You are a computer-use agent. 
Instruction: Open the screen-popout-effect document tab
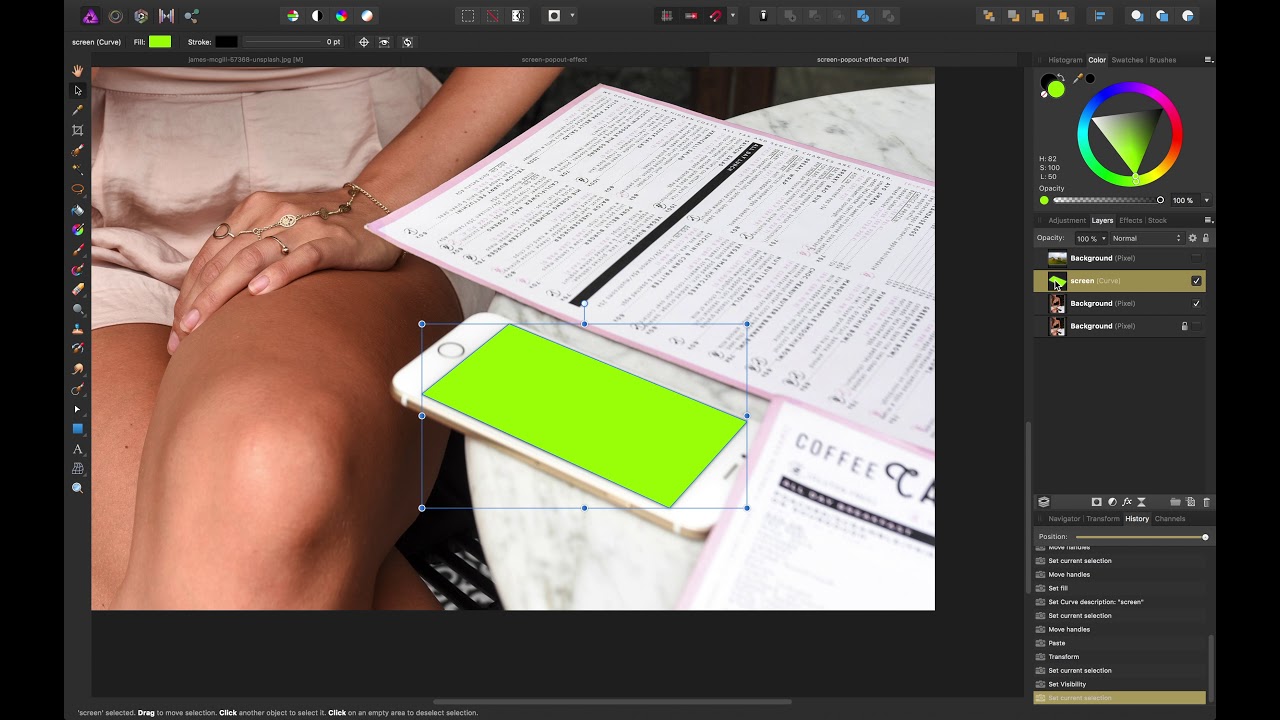click(554, 60)
